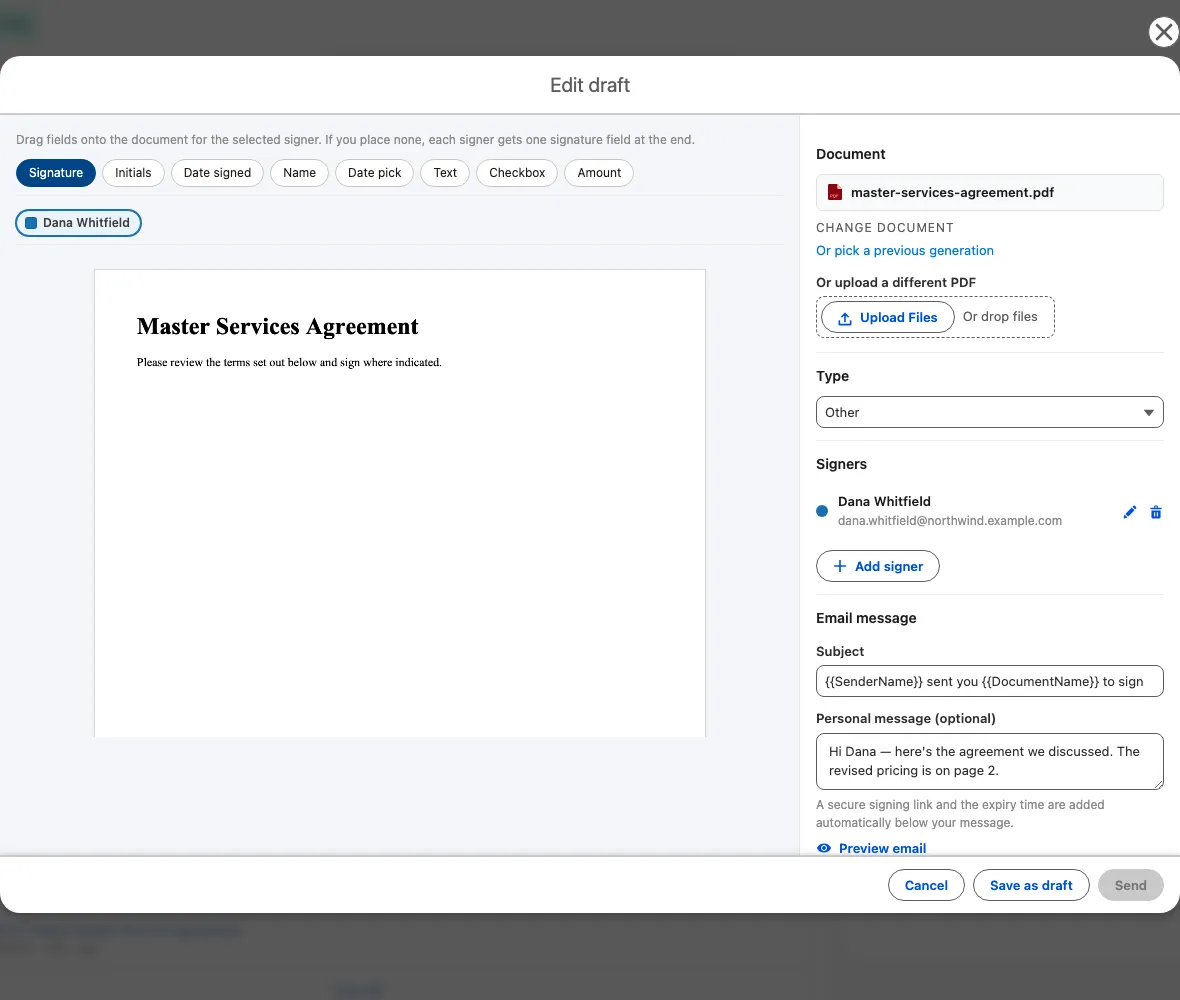Screen dimensions: 1180x1000
Task: Focus the Personal message text area
Action: coord(990,761)
